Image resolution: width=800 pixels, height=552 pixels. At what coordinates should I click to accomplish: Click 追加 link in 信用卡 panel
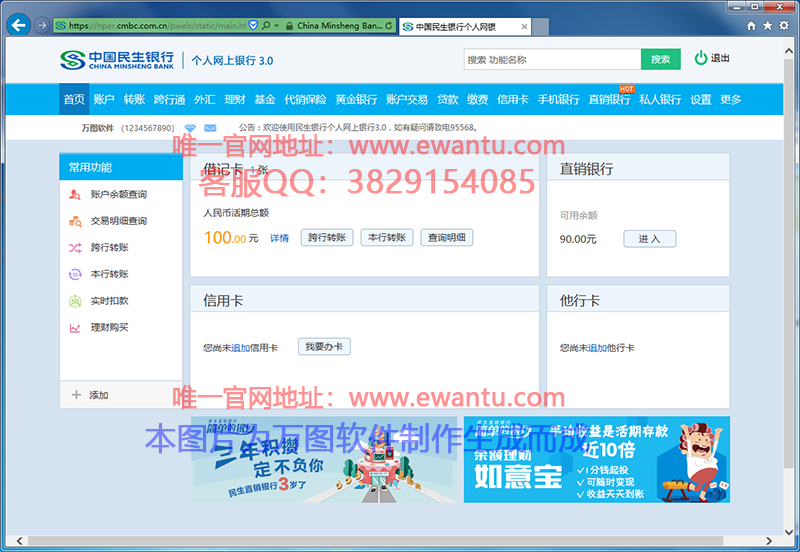[x=240, y=348]
